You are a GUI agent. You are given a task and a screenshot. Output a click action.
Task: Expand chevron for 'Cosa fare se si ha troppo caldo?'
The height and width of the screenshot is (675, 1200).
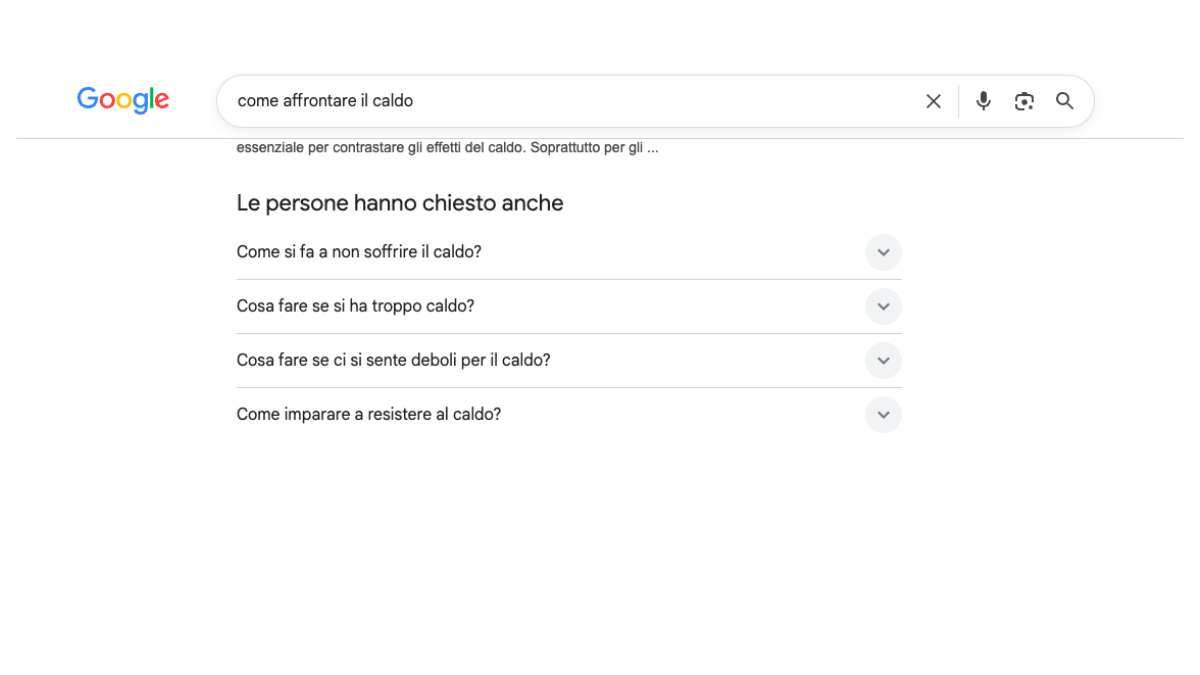[883, 306]
